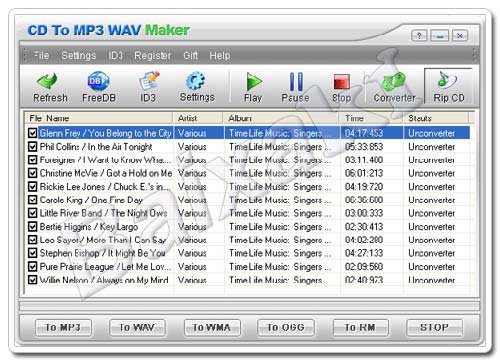Click the To WMA button

click(212, 327)
